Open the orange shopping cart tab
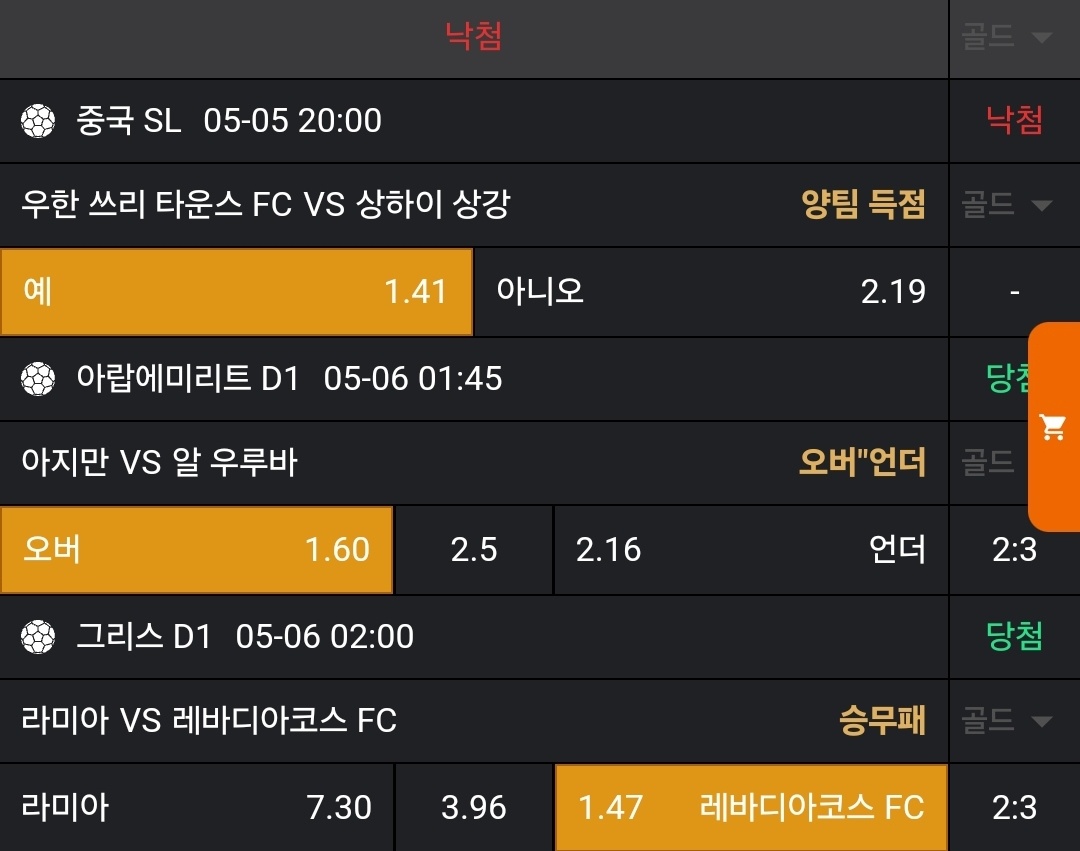This screenshot has height=851, width=1080. 1053,427
